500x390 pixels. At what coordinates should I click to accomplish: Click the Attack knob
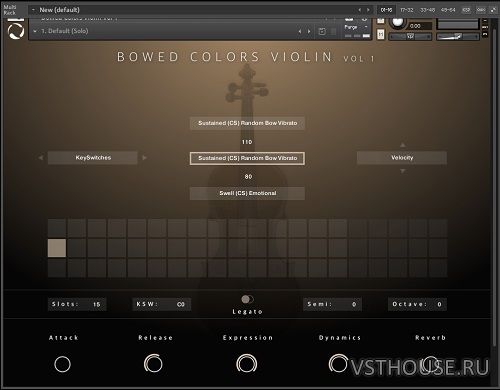tap(62, 364)
